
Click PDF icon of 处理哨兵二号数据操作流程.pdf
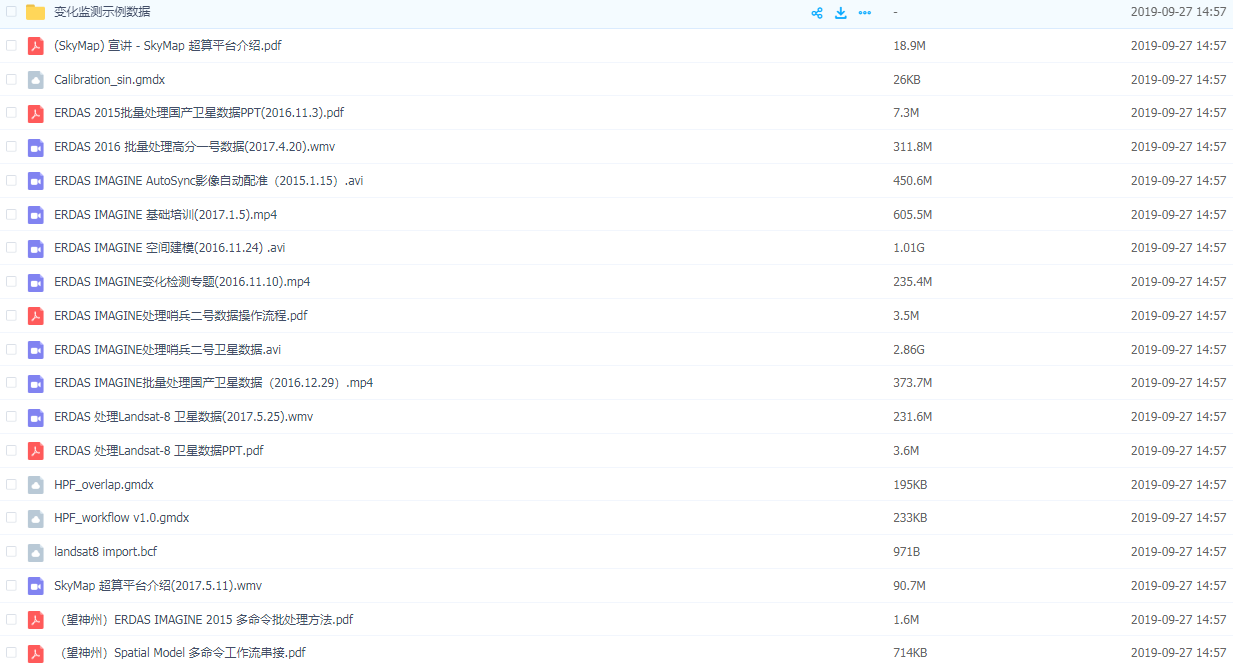pos(36,316)
